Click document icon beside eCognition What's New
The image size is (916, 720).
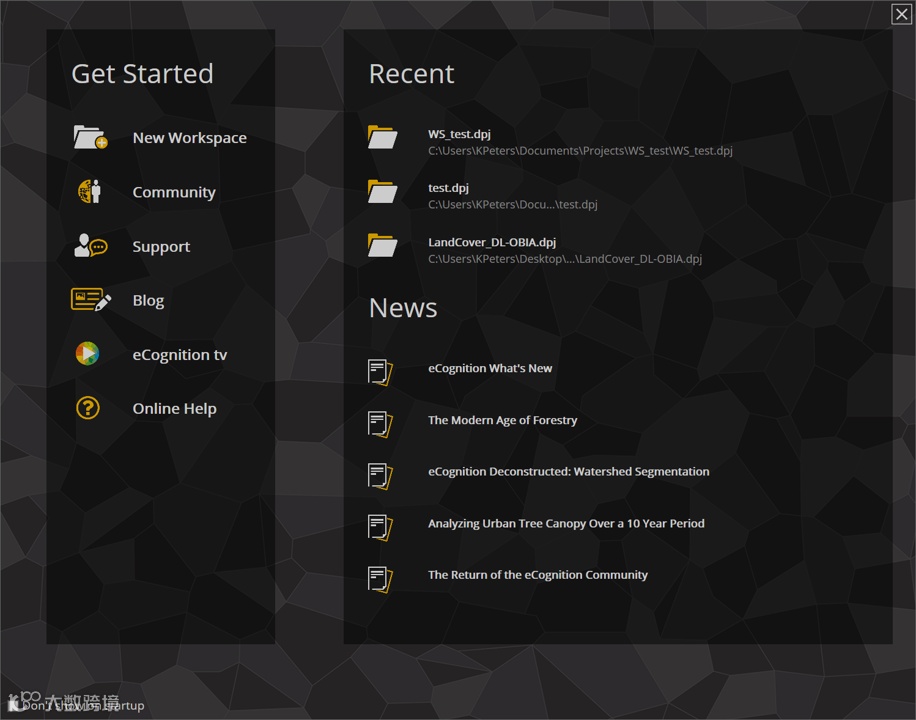[x=380, y=372]
